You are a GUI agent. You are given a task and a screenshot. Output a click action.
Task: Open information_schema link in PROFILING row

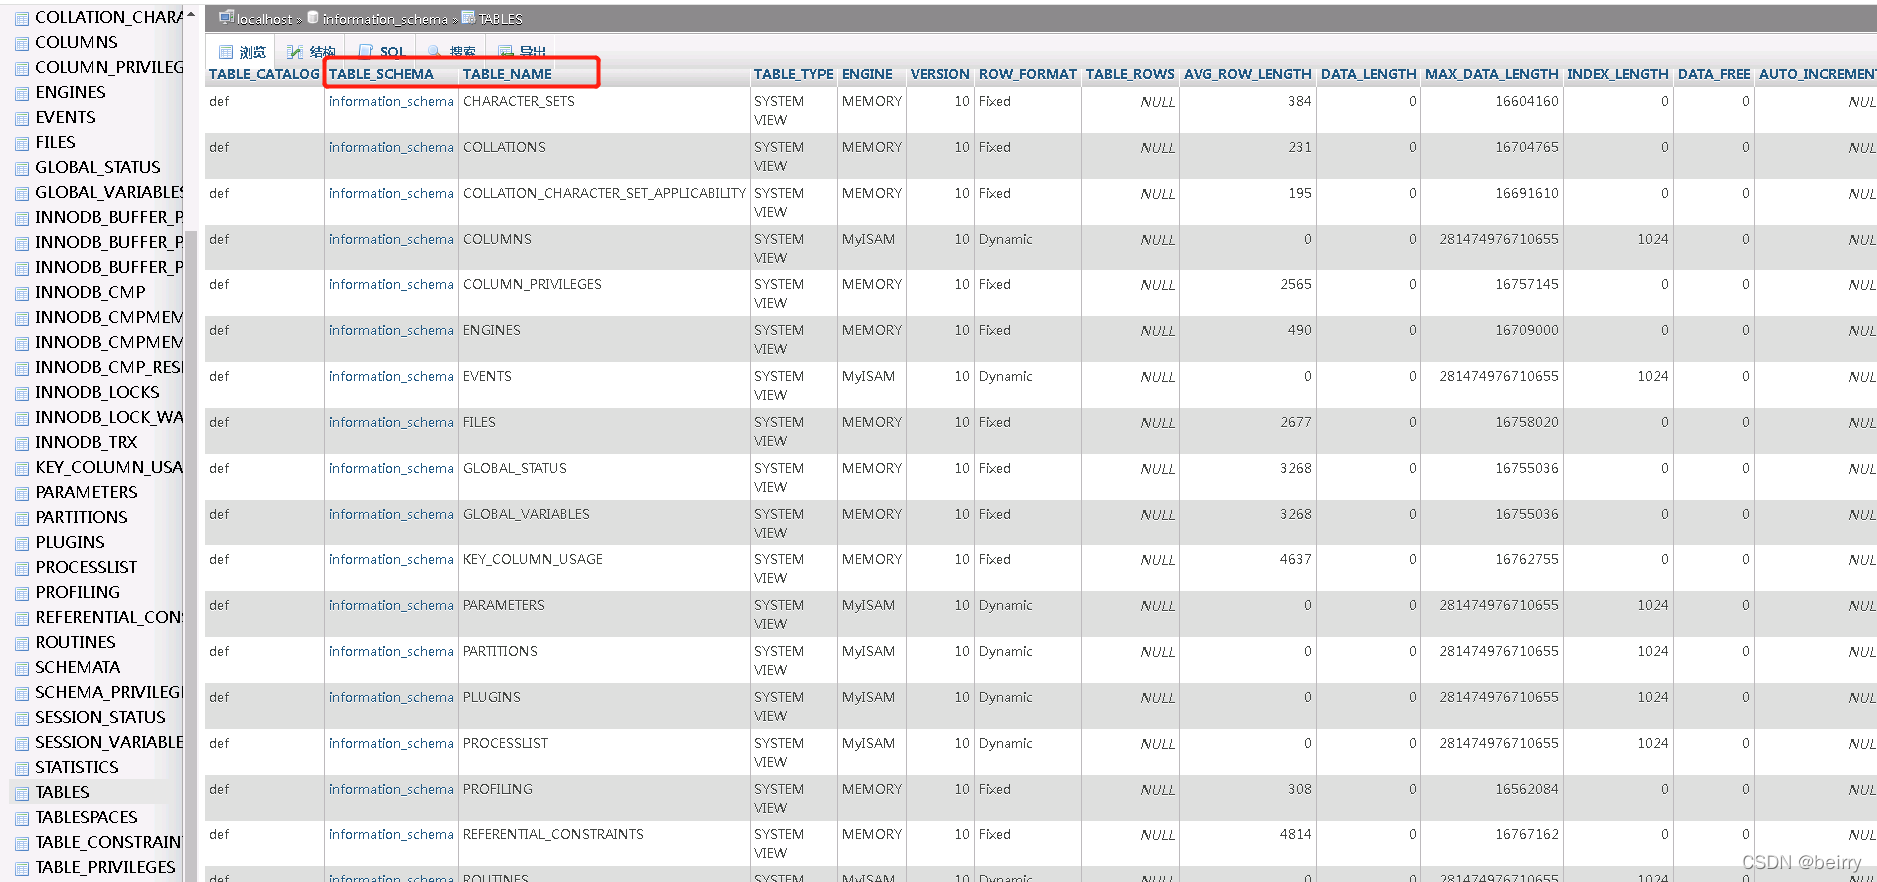391,790
